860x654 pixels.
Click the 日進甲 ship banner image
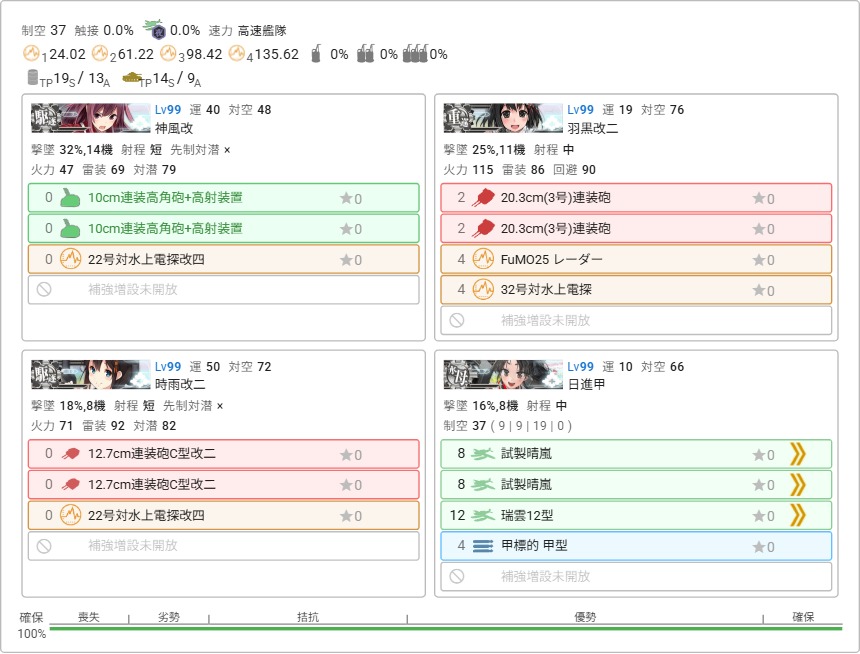[502, 374]
